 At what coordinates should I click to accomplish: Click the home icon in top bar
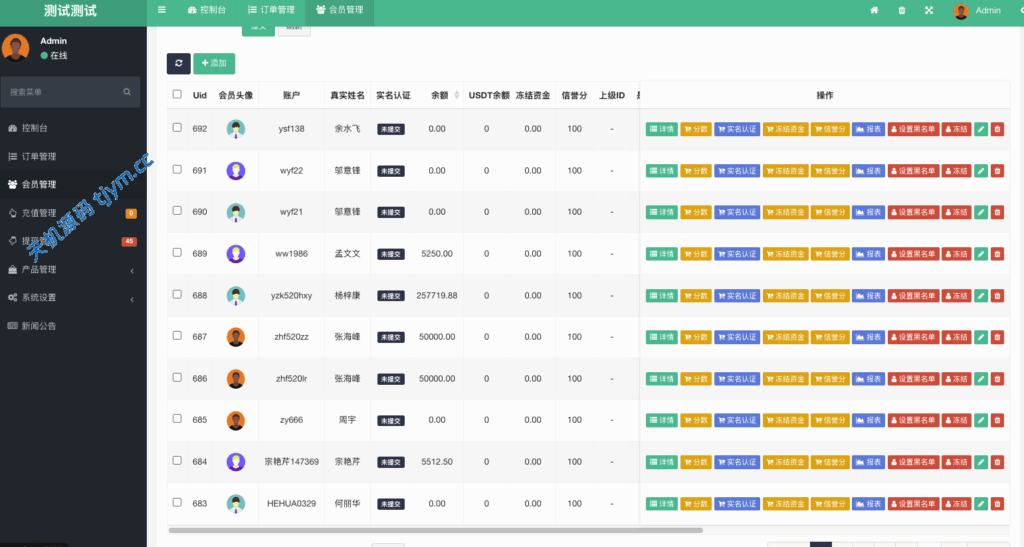pyautogui.click(x=874, y=10)
